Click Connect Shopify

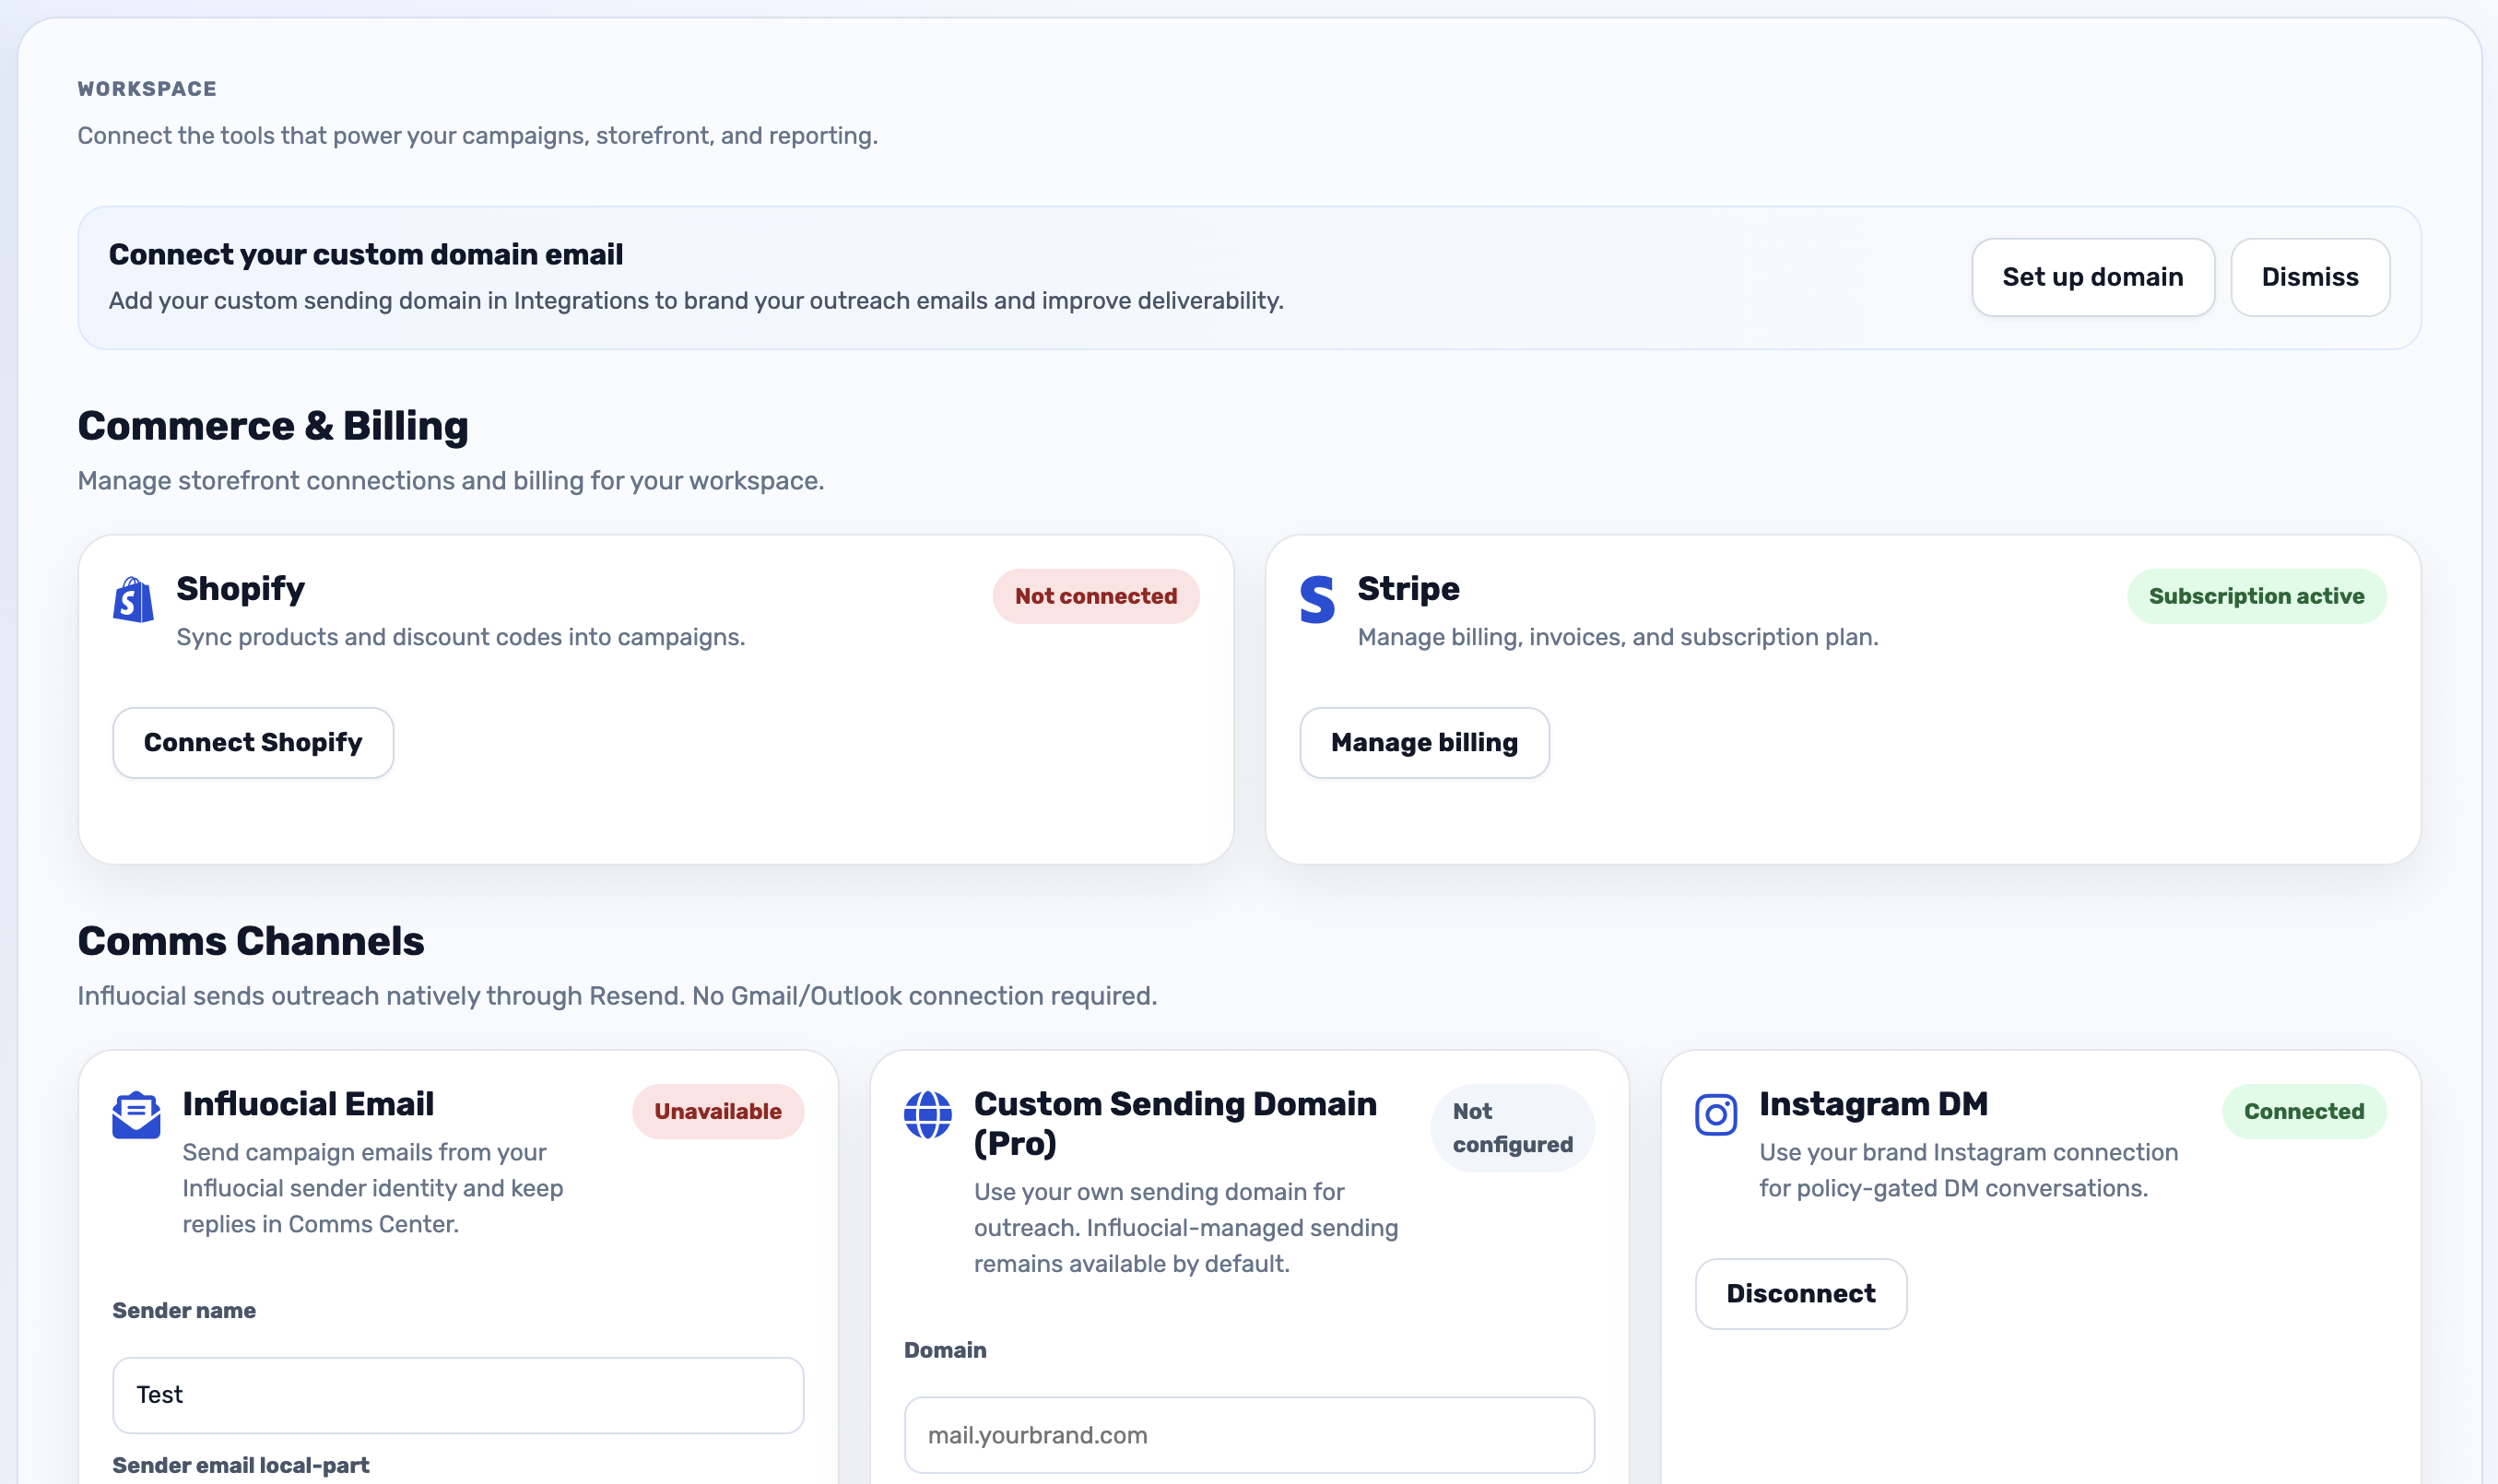(253, 742)
